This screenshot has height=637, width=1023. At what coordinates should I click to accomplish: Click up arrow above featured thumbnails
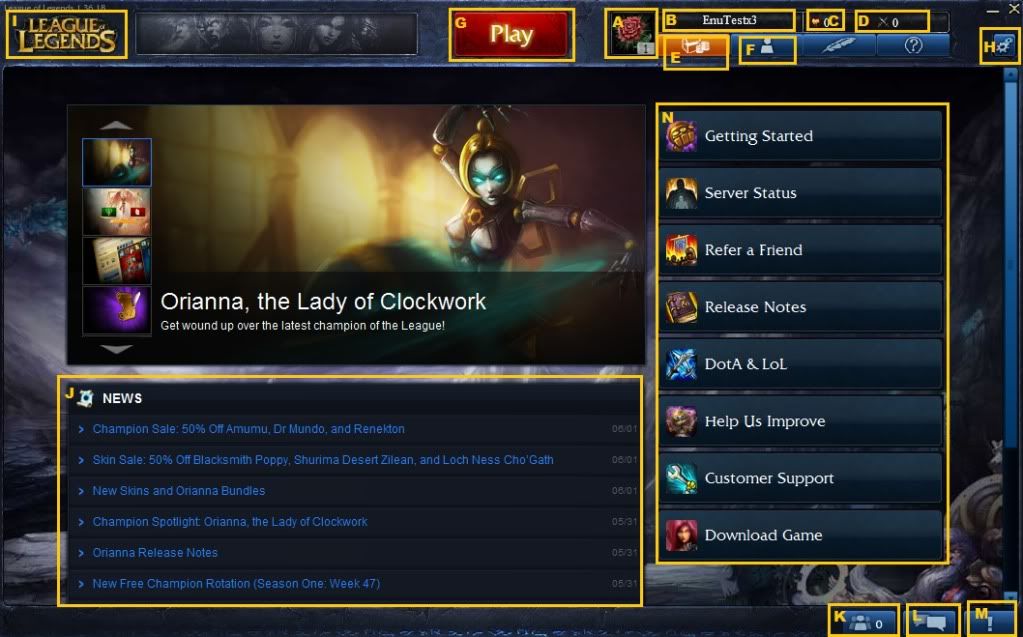pyautogui.click(x=117, y=125)
